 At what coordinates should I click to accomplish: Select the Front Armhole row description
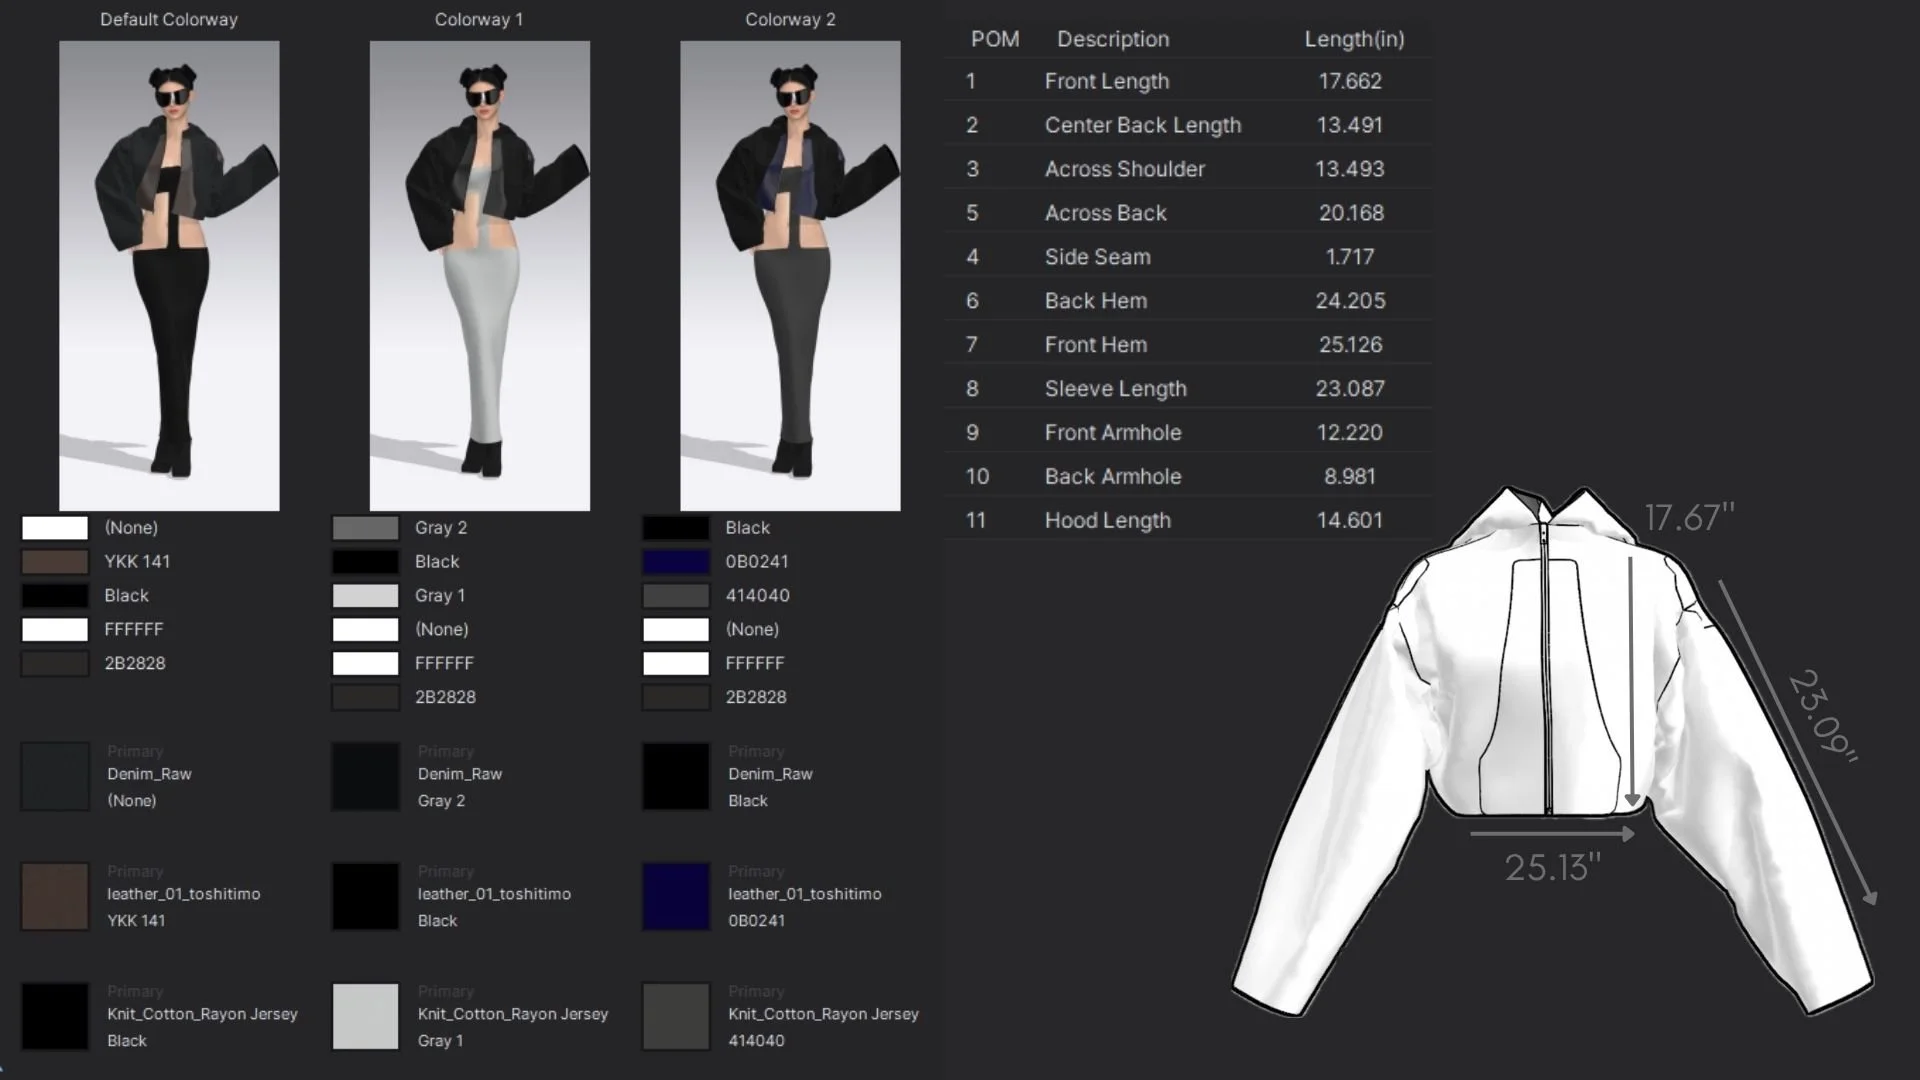coord(1113,433)
